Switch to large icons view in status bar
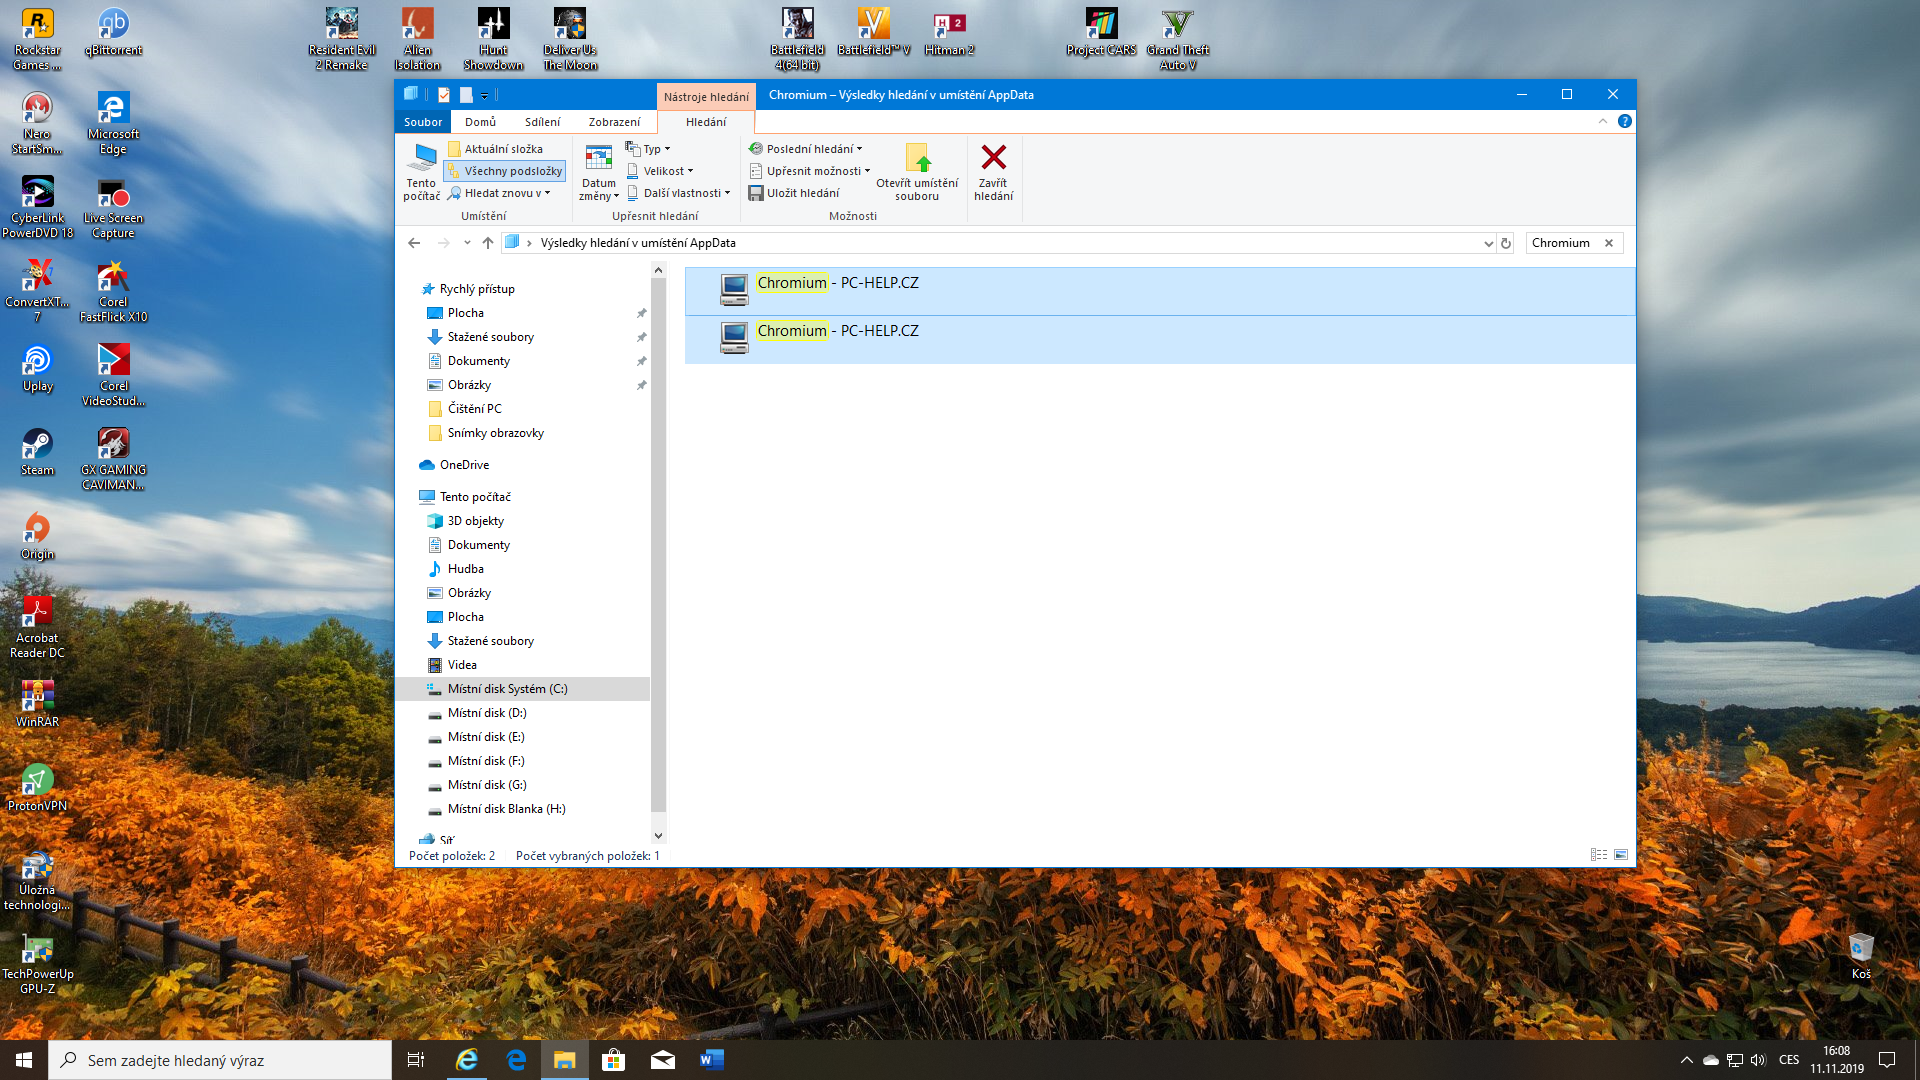This screenshot has height=1080, width=1920. click(x=1621, y=855)
